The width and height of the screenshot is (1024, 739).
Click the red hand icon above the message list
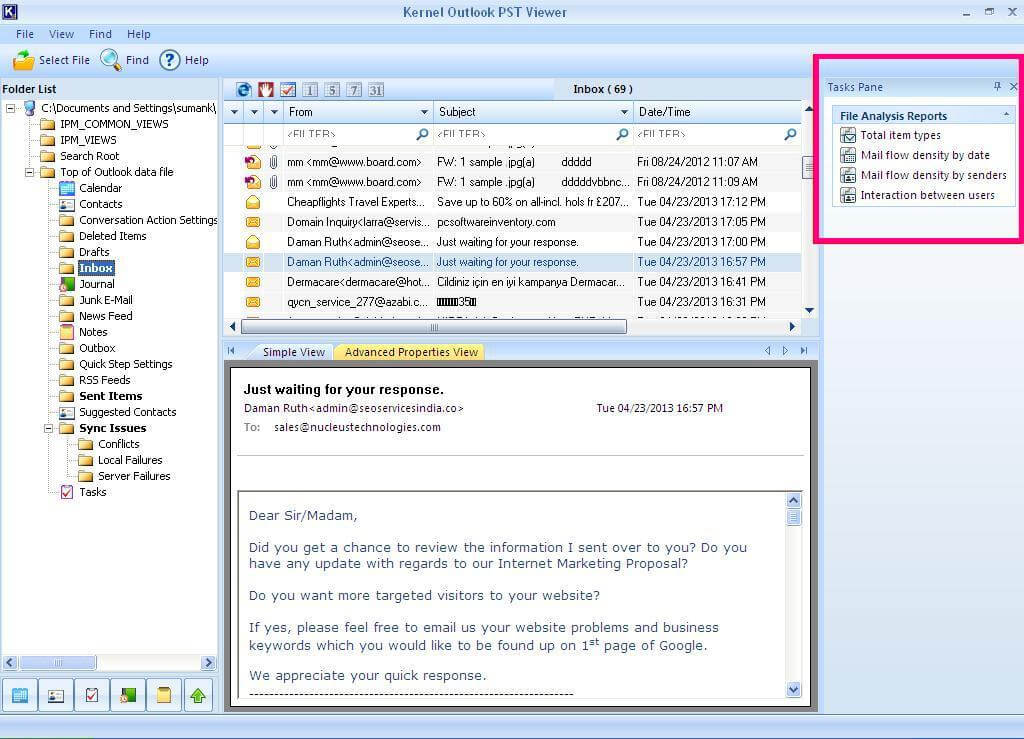click(266, 89)
